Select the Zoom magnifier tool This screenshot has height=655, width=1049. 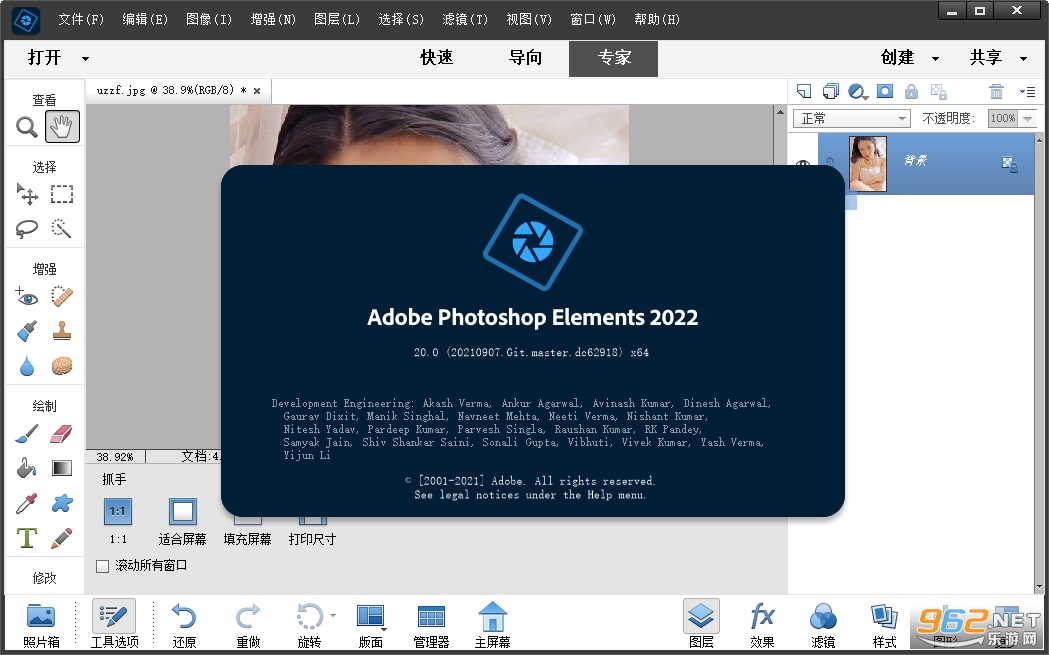point(27,126)
